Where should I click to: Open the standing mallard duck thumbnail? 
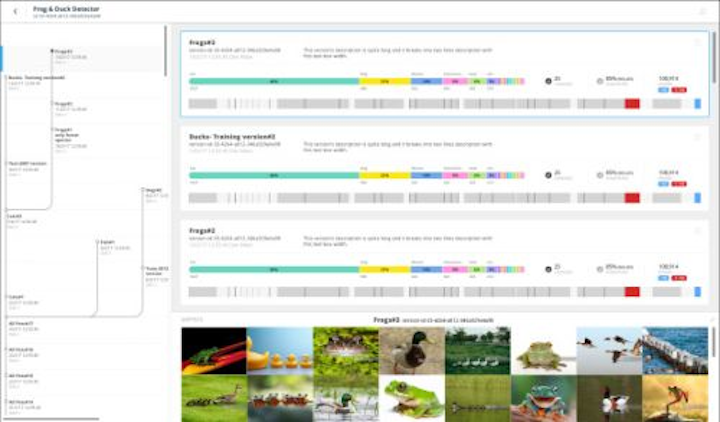(x=411, y=350)
